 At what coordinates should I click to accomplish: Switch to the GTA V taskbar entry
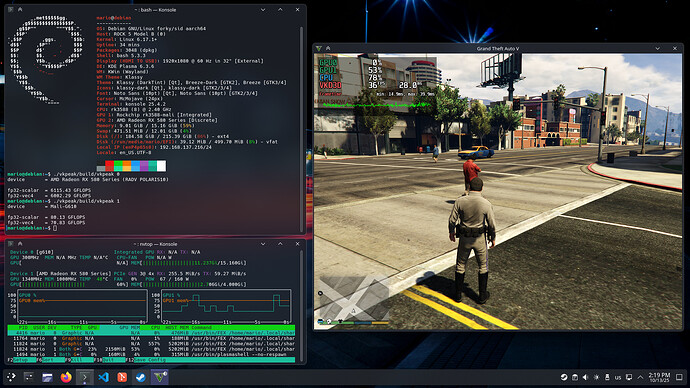159,377
